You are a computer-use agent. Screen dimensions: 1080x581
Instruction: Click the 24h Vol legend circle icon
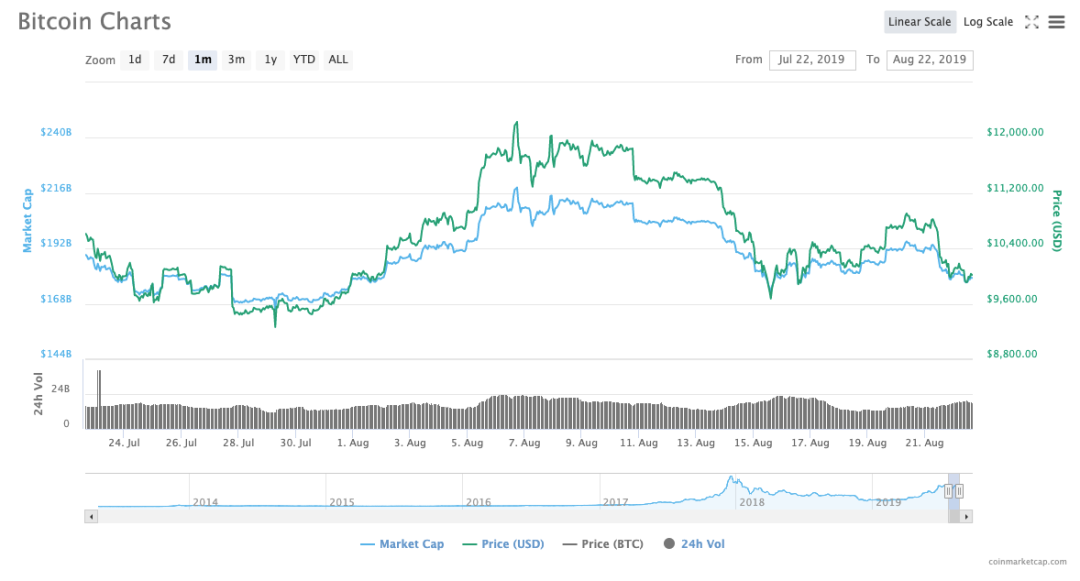(x=670, y=544)
